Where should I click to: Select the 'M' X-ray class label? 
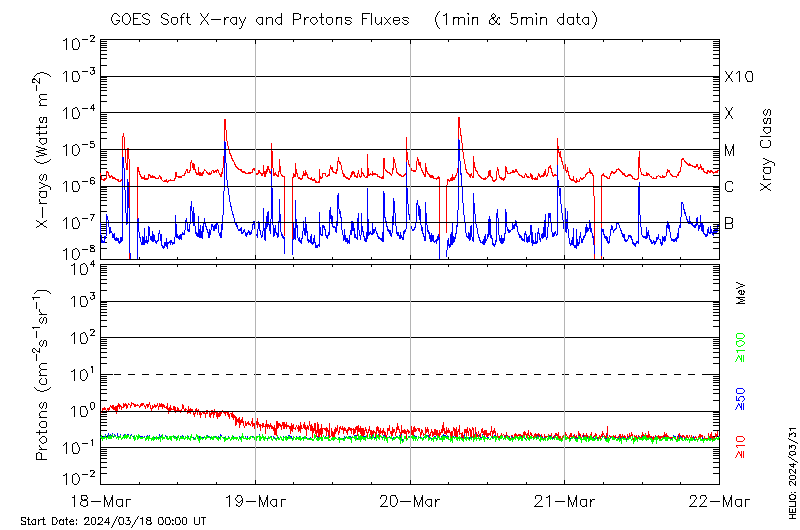(x=730, y=150)
